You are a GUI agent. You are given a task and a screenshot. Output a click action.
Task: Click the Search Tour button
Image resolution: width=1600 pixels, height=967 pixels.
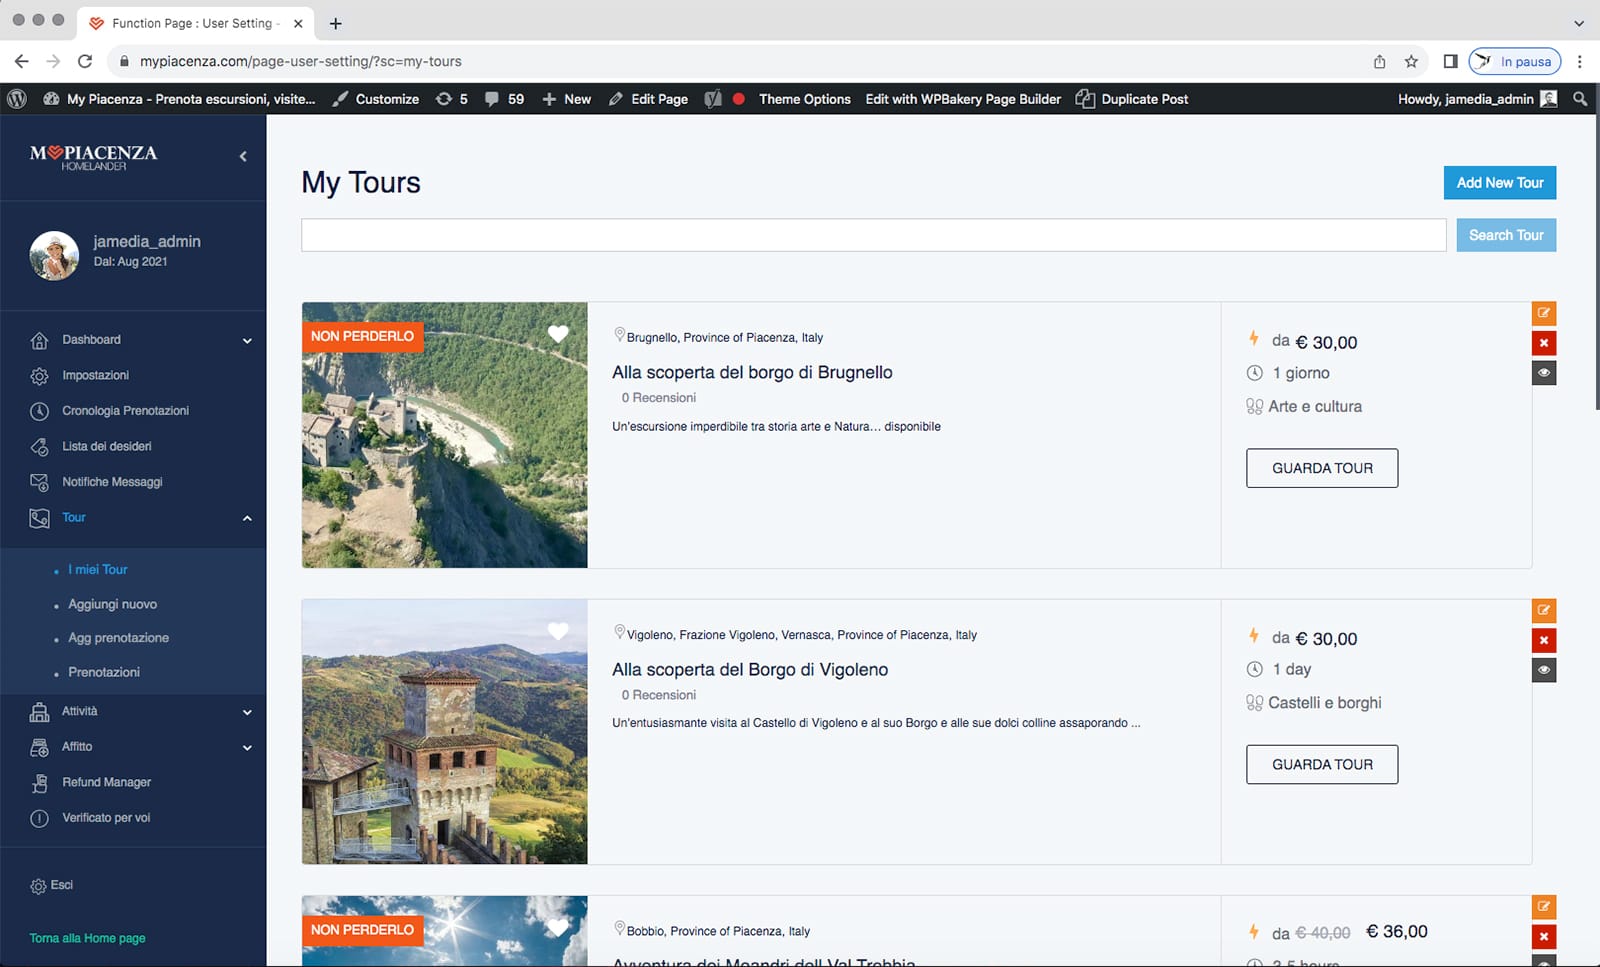point(1506,235)
